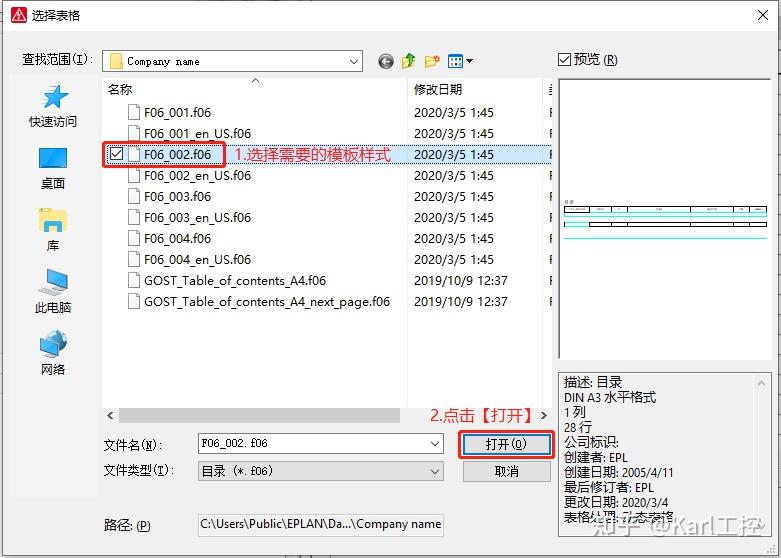Select file F06_002_en_US.f06
This screenshot has width=781, height=558.
pos(197,175)
